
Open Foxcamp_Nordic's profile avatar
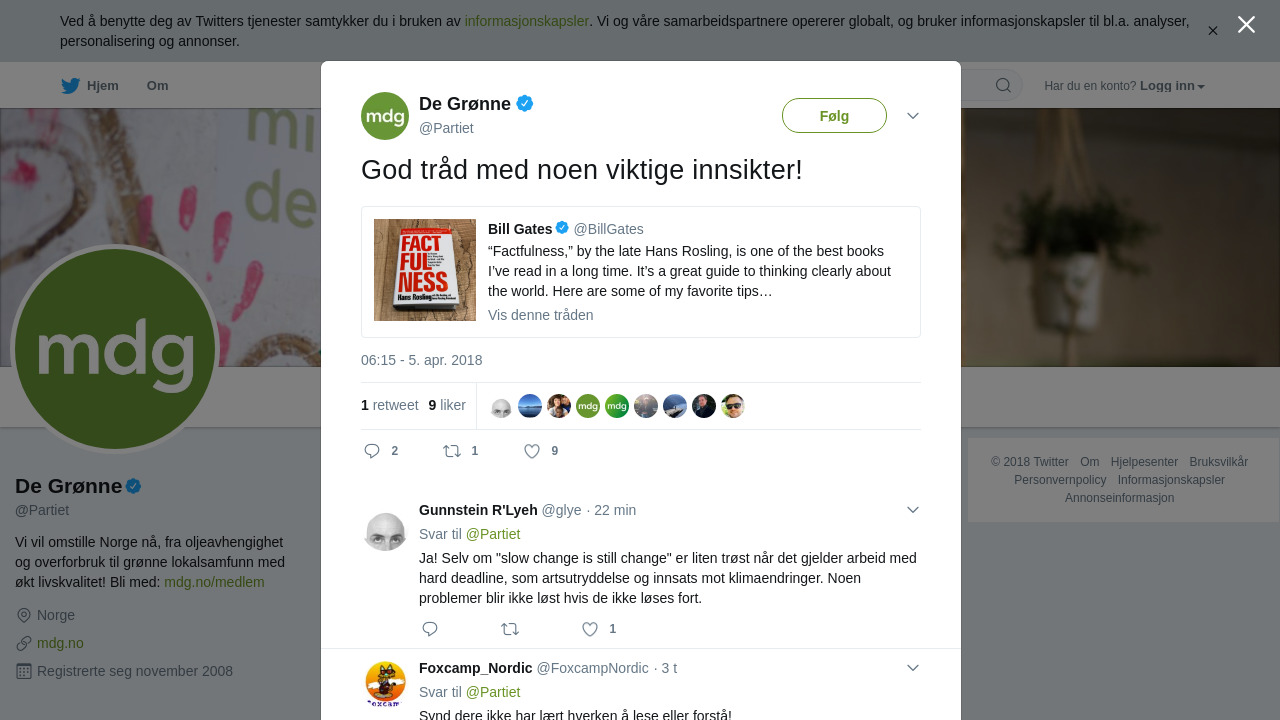tap(385, 684)
